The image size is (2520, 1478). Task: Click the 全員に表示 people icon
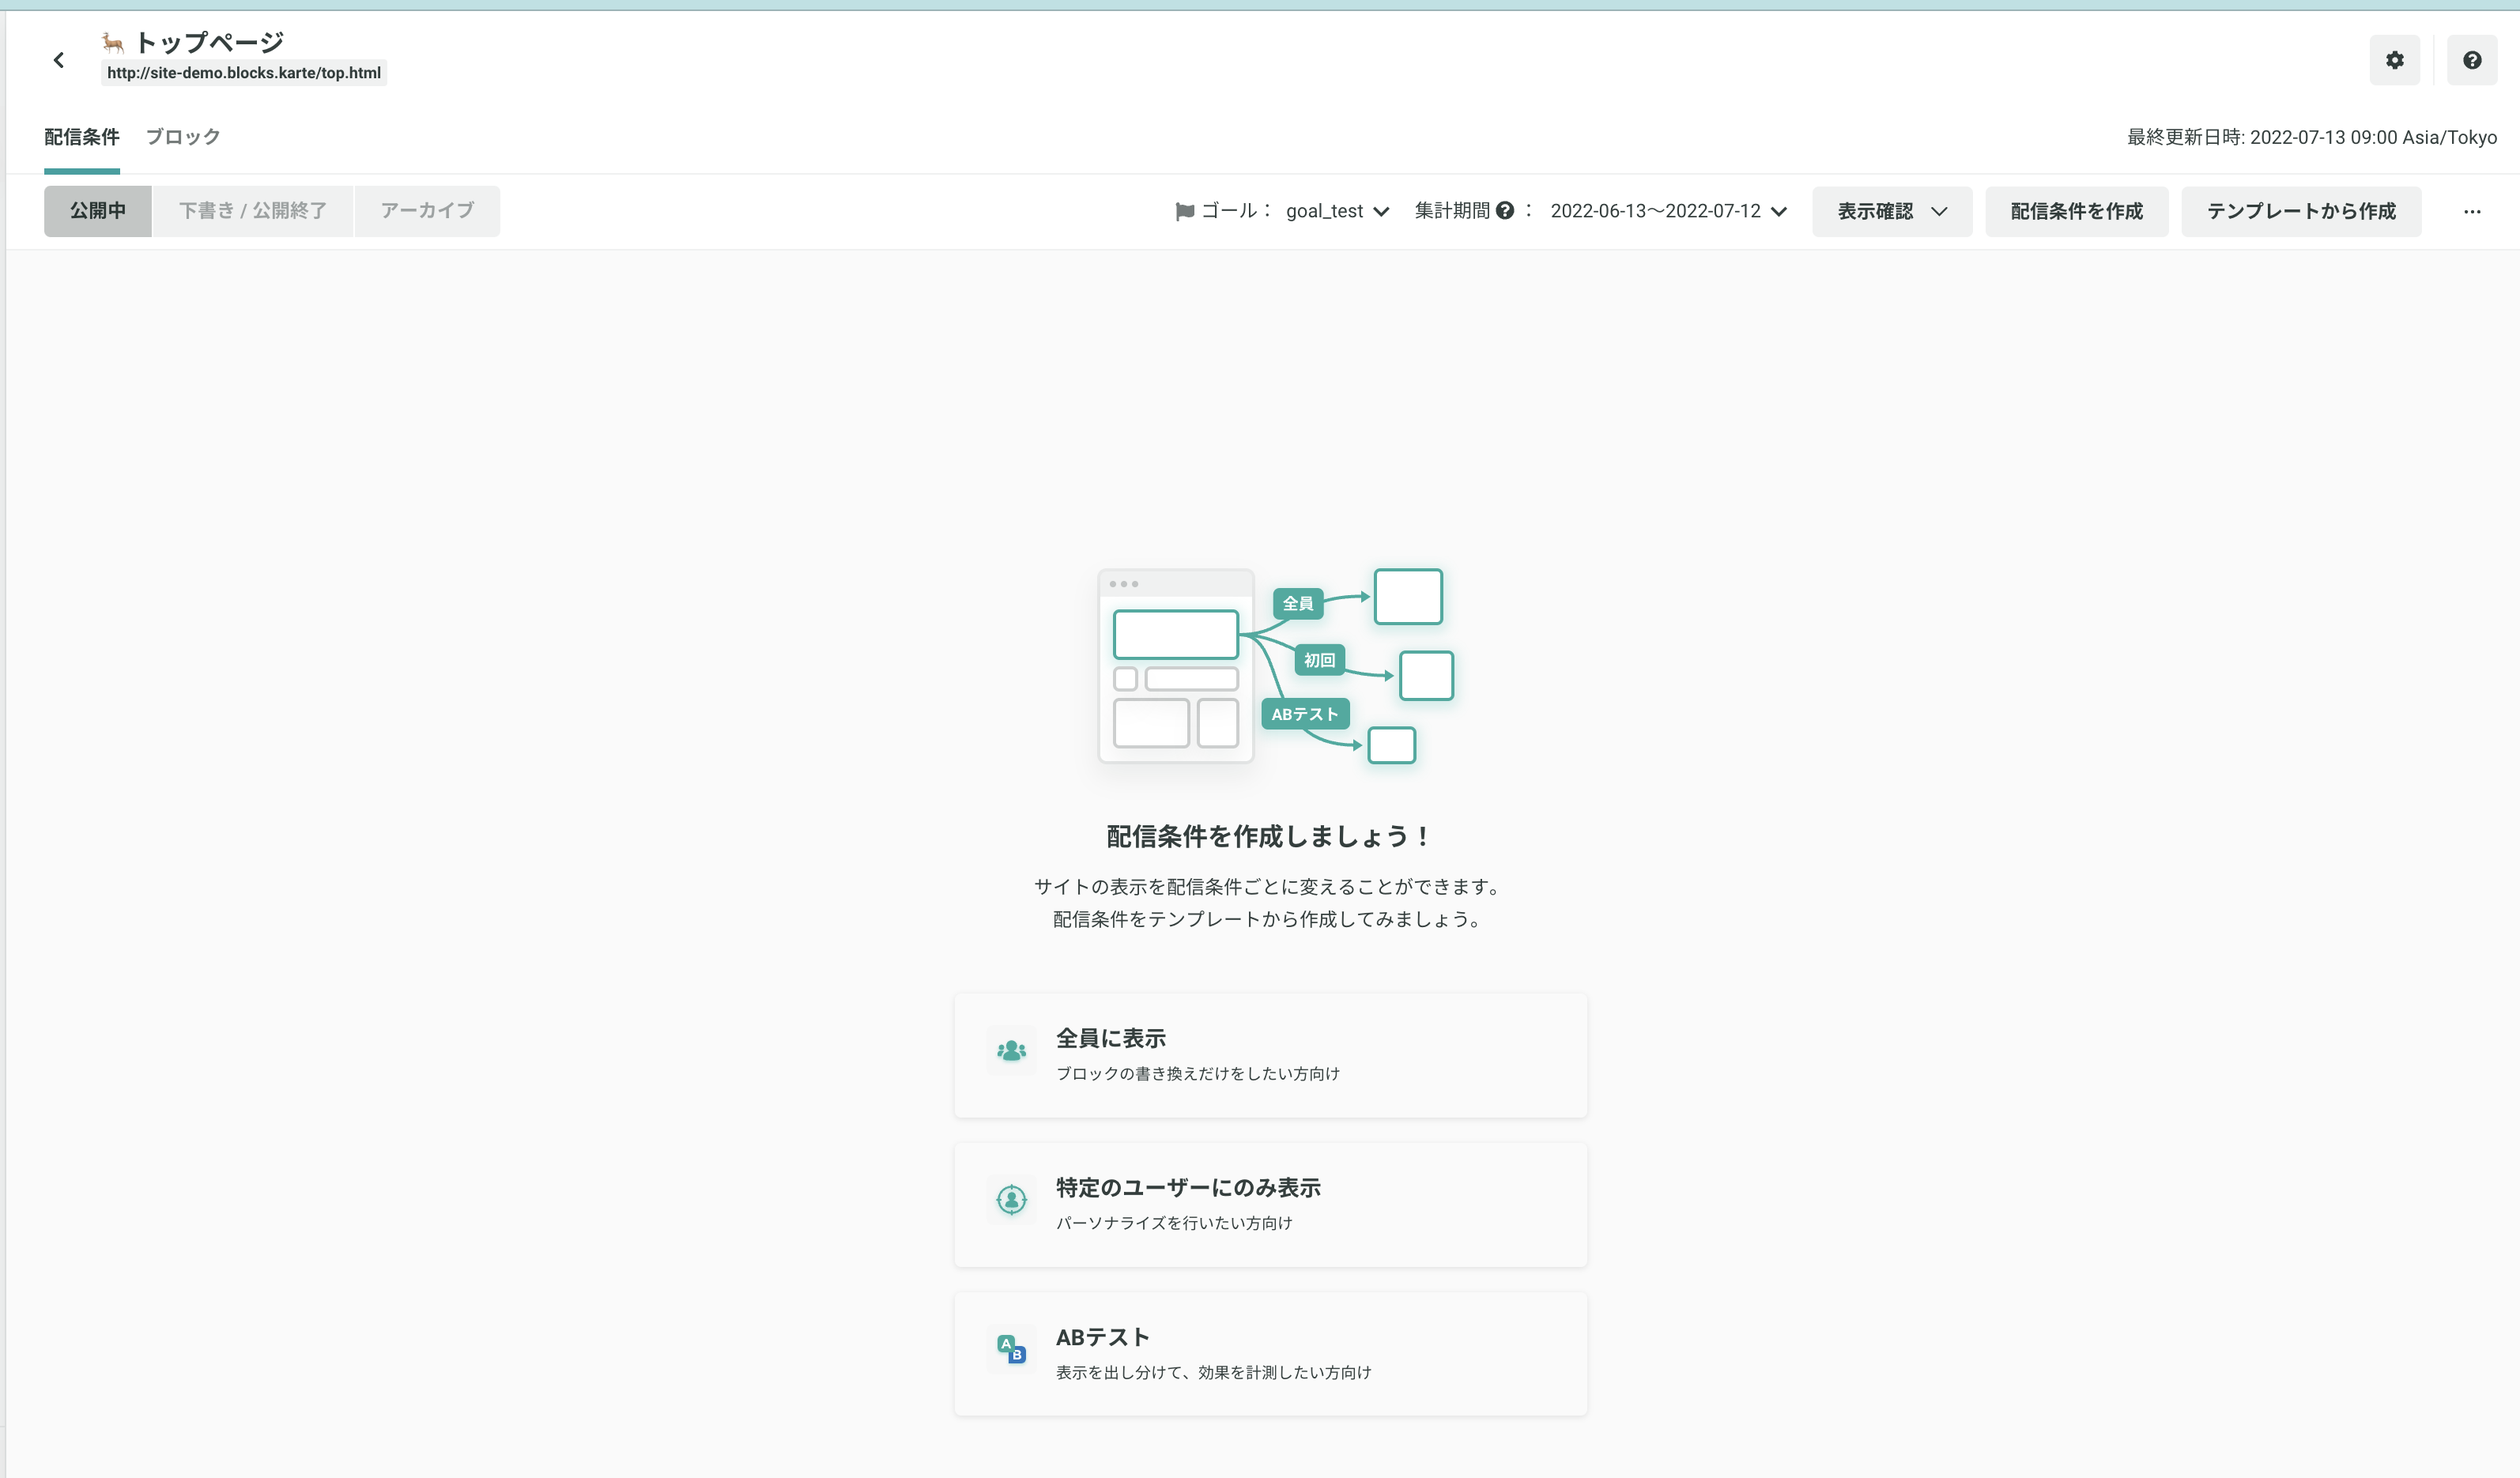pyautogui.click(x=1011, y=1051)
